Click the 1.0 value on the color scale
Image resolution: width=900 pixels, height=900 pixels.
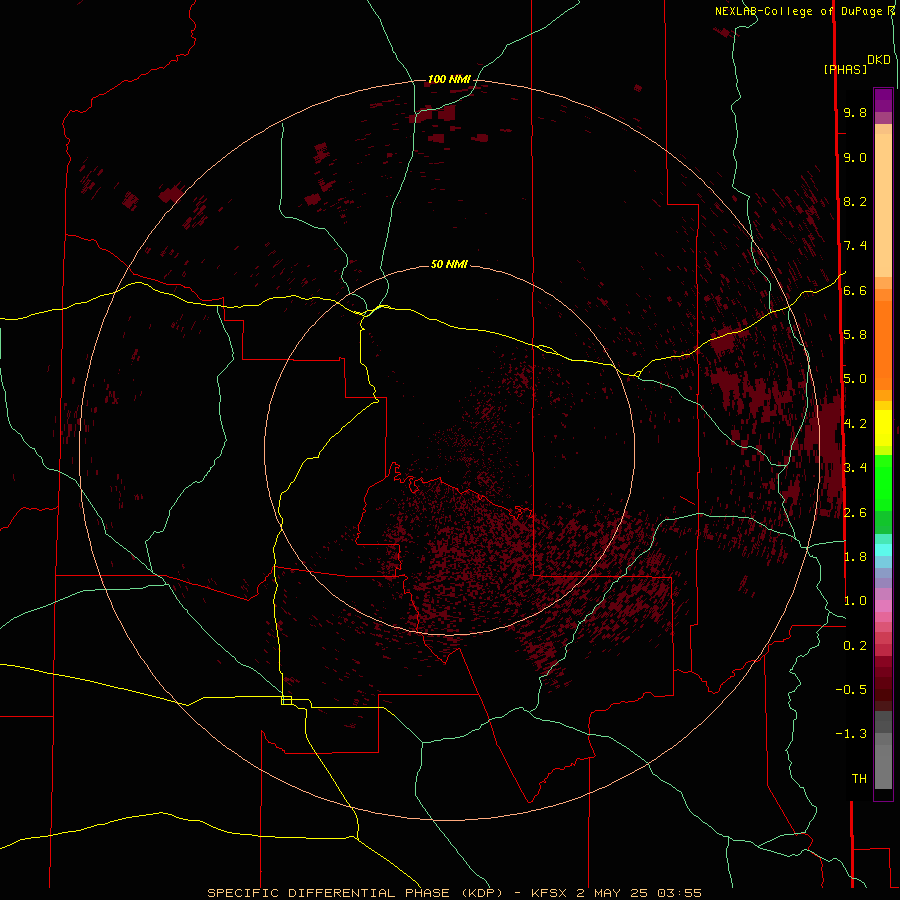(x=855, y=601)
